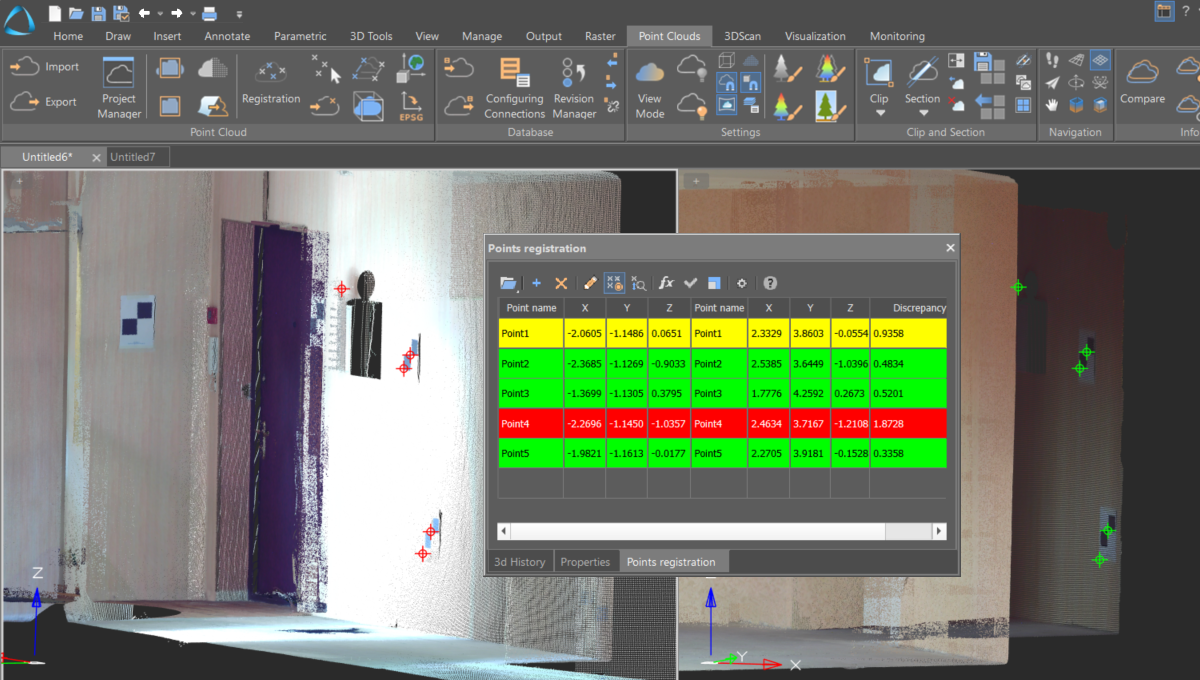Click the fx calculate icon in dialog
Screen dimensions: 1200x680
click(666, 284)
